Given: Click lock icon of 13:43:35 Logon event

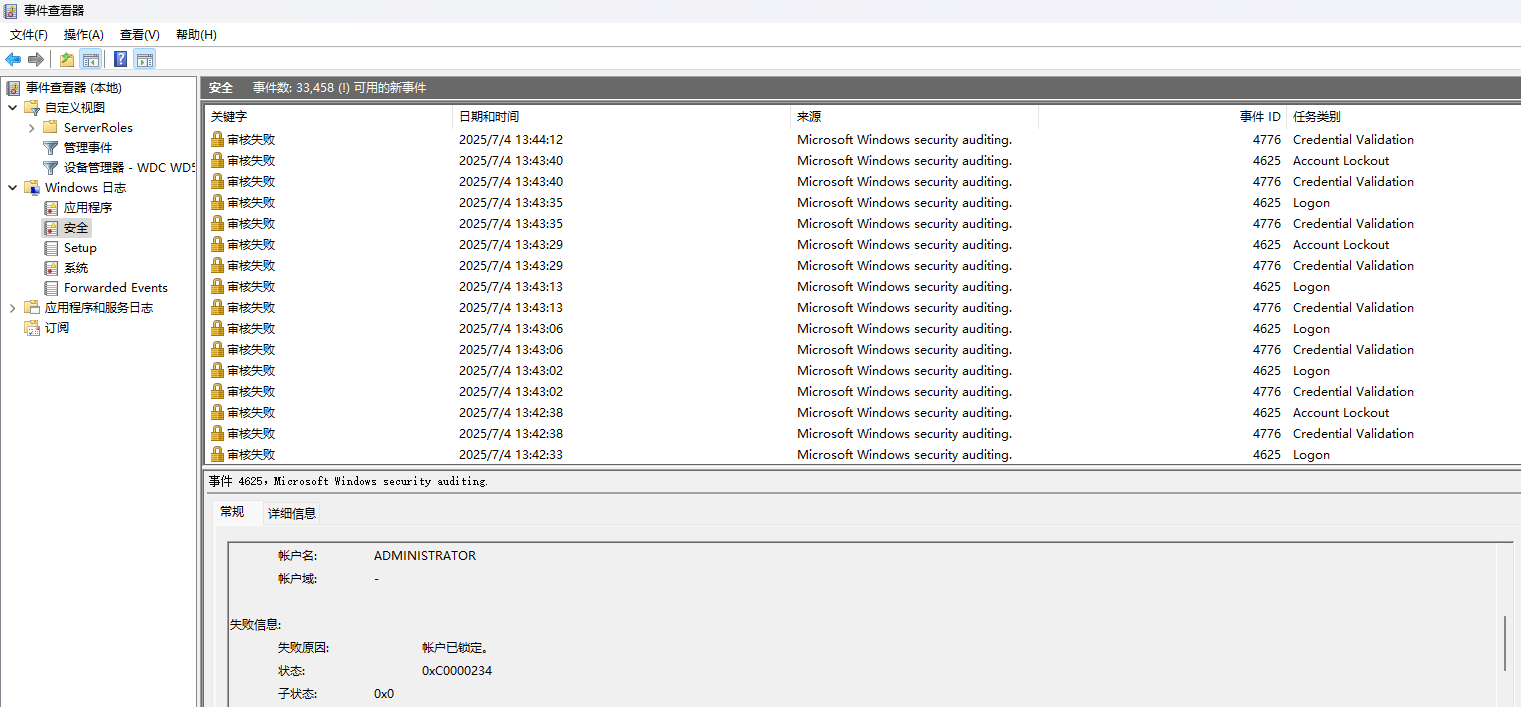Looking at the screenshot, I should point(217,203).
